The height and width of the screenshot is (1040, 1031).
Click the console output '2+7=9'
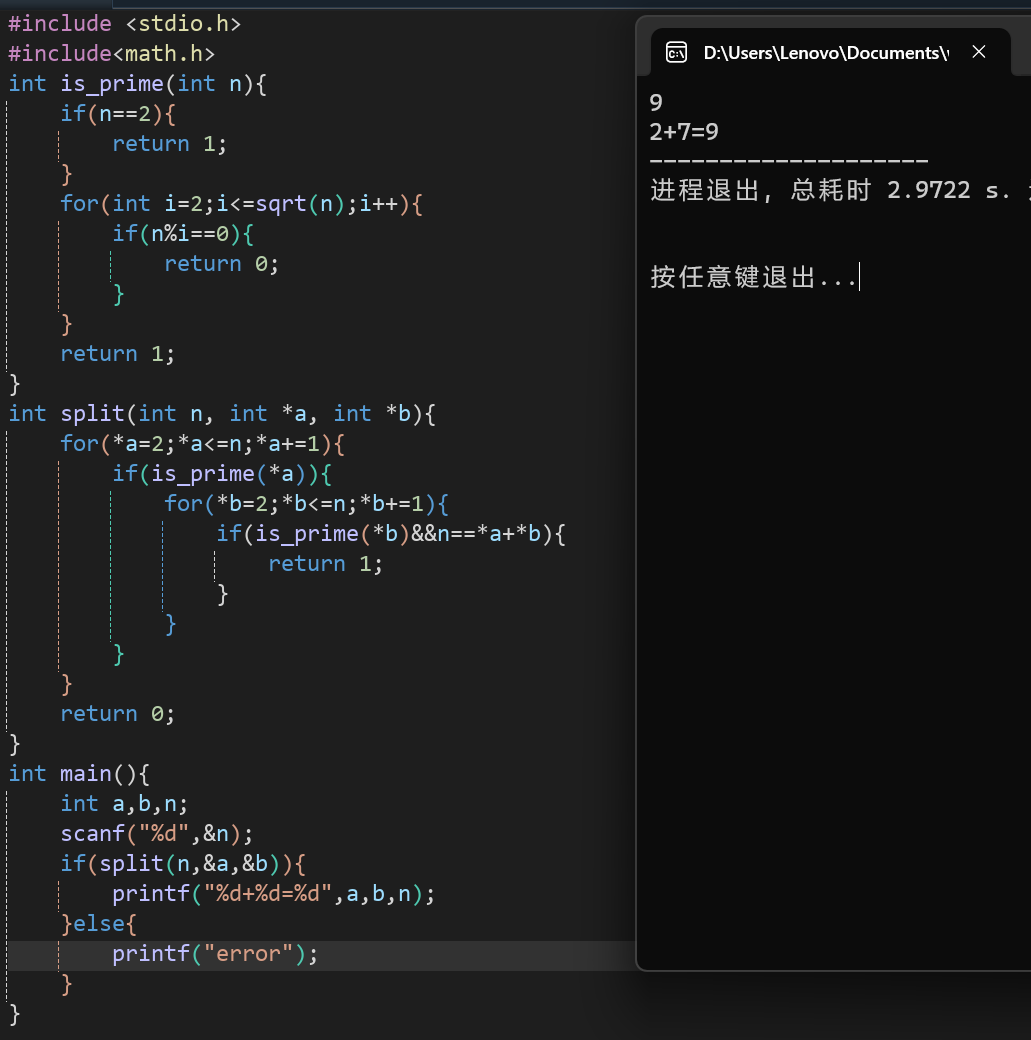[x=684, y=132]
